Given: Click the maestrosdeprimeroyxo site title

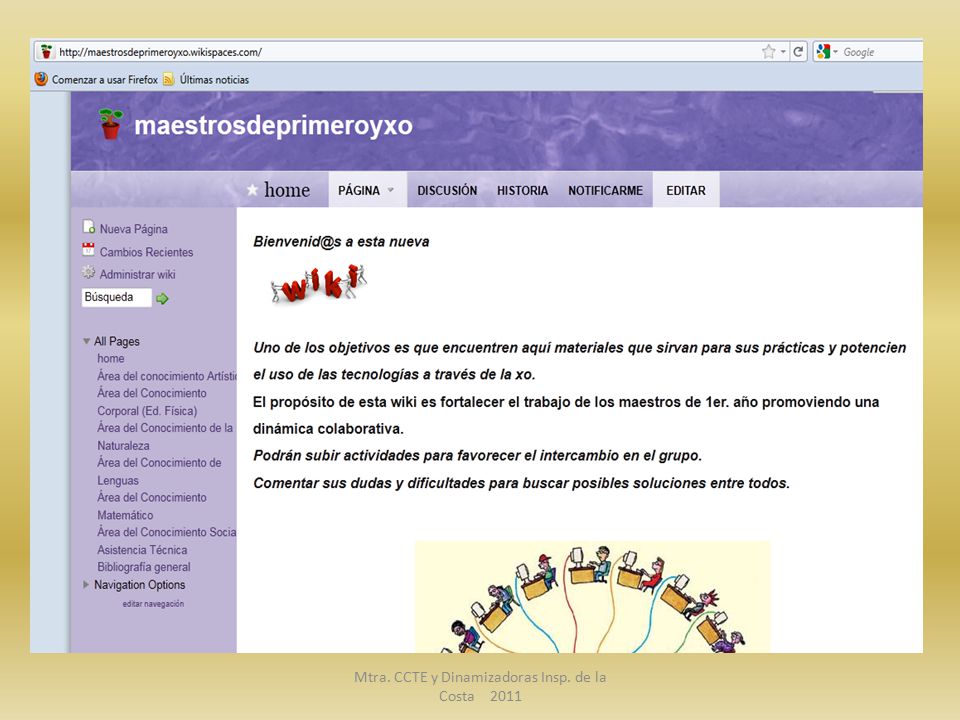Looking at the screenshot, I should point(273,126).
